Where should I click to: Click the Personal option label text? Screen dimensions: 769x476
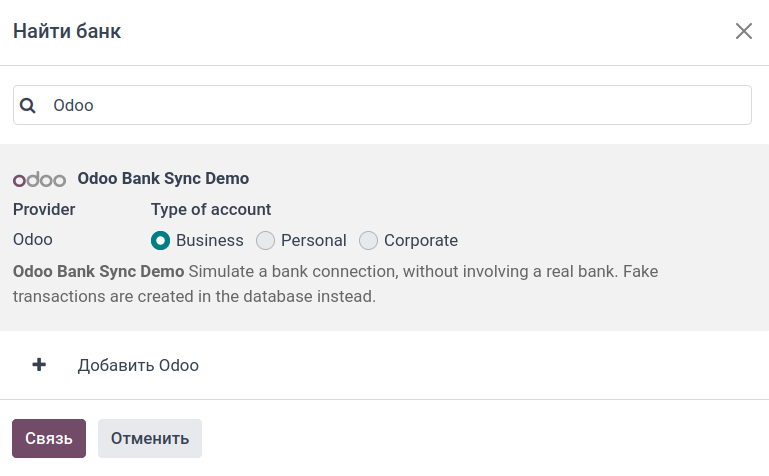[x=313, y=240]
